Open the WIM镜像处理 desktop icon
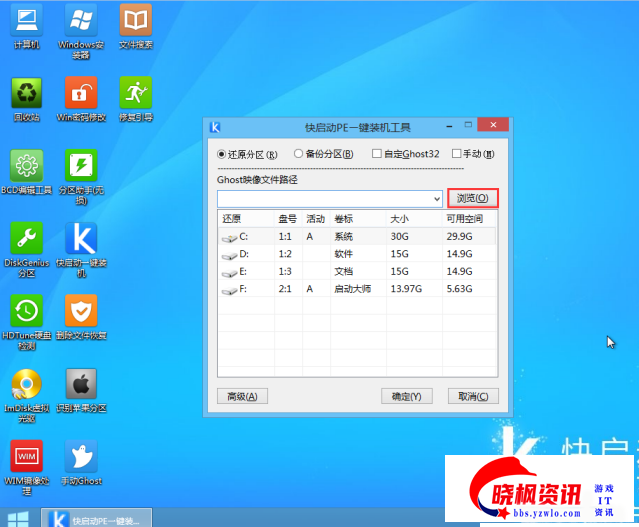The width and height of the screenshot is (639, 527). point(27,456)
